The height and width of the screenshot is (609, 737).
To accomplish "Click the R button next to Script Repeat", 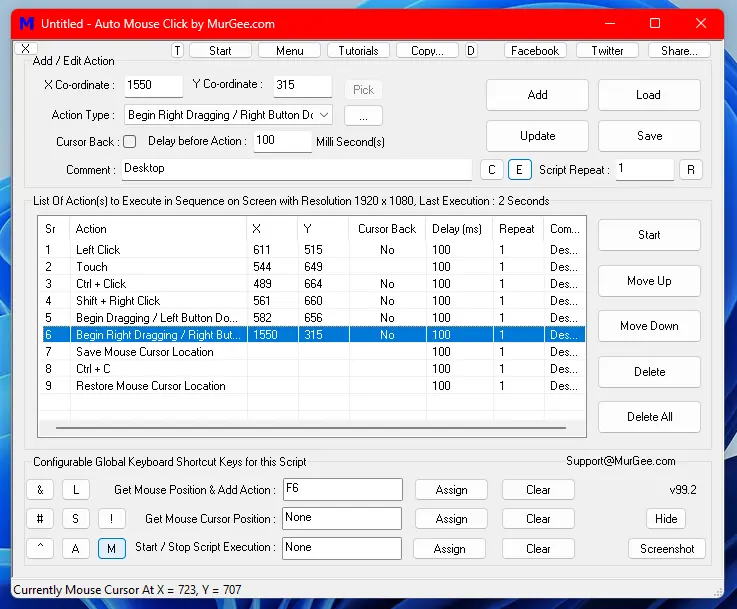I will (691, 170).
